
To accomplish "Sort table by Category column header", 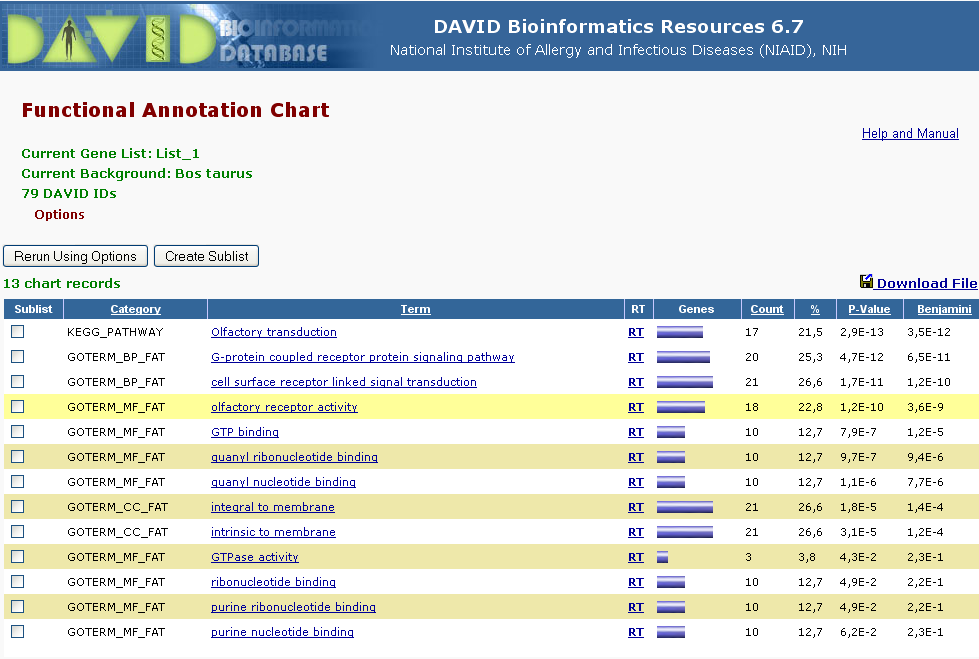I will (x=135, y=309).
